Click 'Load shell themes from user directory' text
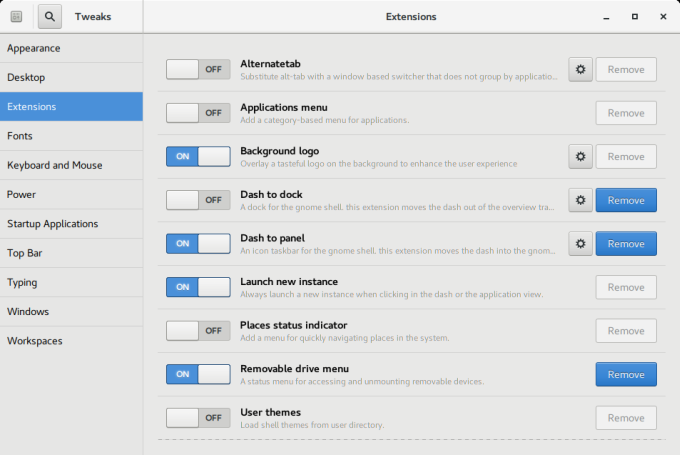 point(312,425)
